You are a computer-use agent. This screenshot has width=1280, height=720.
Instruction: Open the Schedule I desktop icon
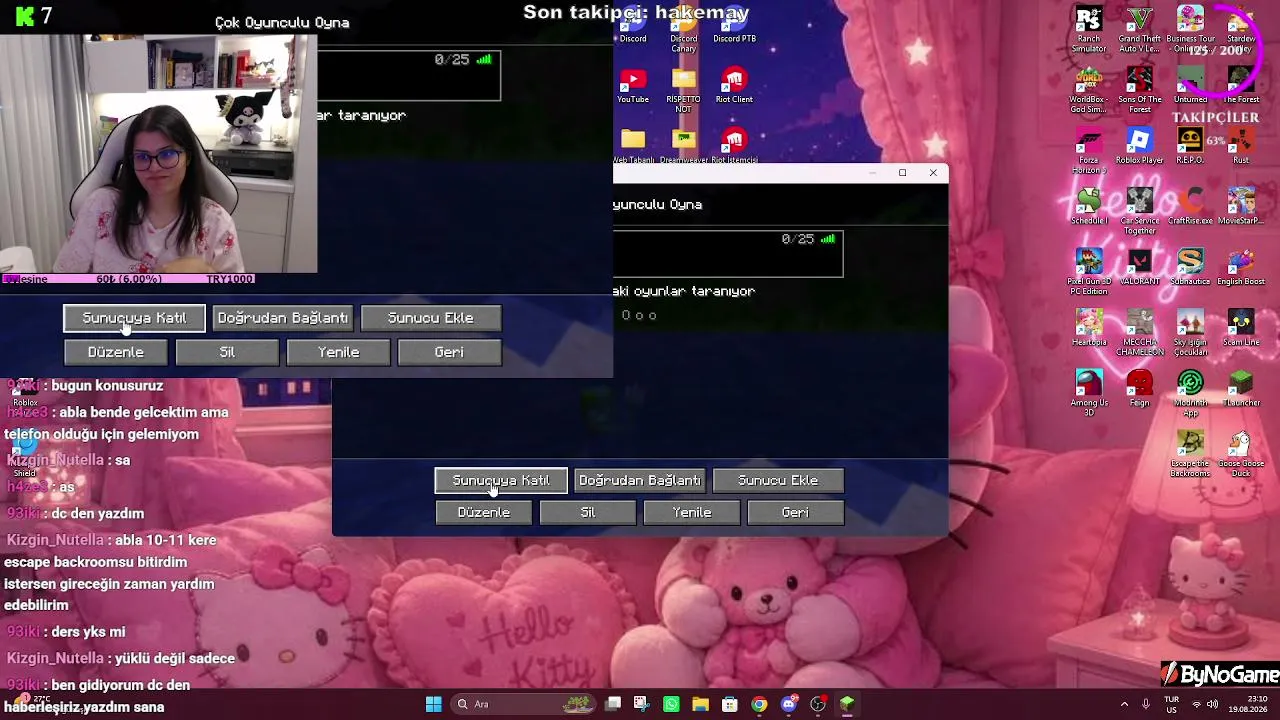(x=1089, y=207)
